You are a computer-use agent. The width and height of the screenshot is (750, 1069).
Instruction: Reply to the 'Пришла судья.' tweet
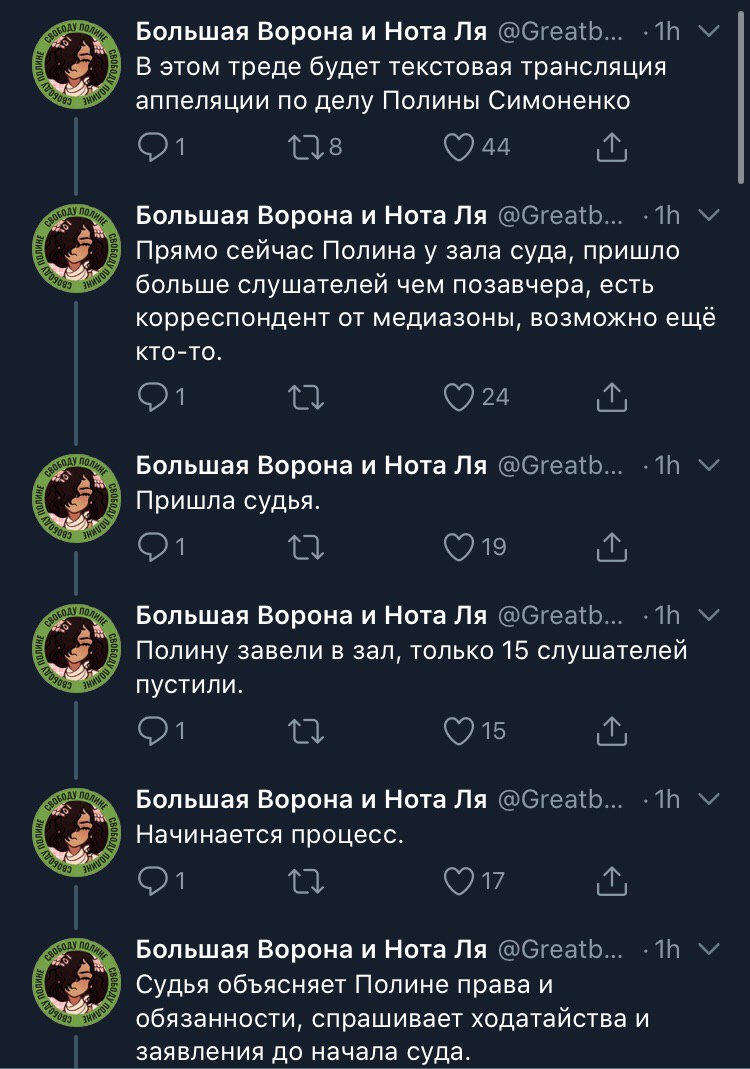coord(152,547)
